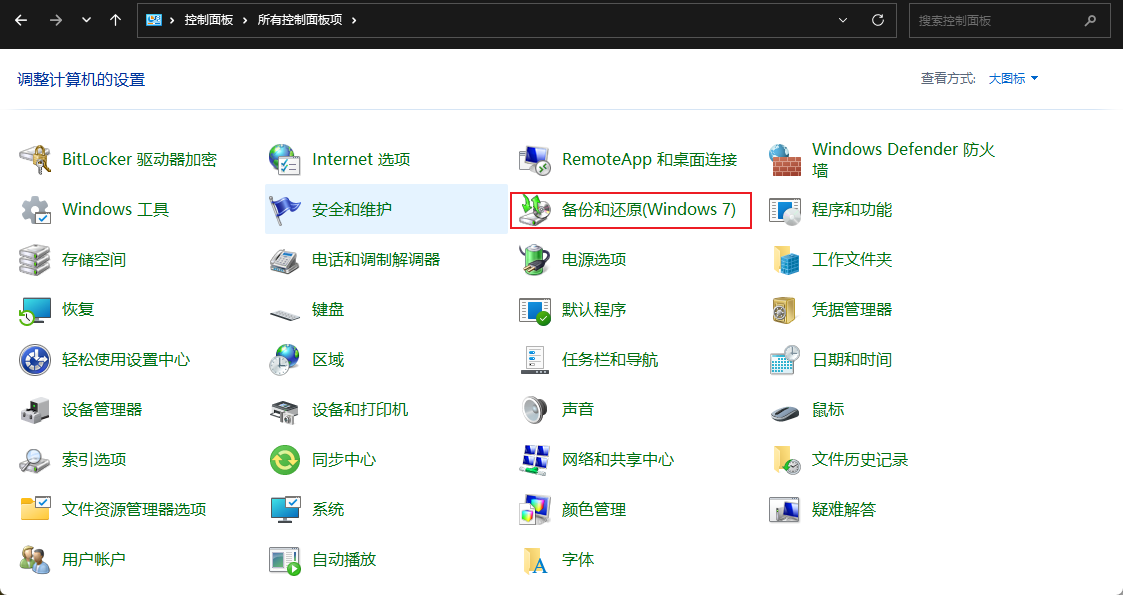
Task: Click the 区域 globe and clock icon
Action: coord(285,360)
